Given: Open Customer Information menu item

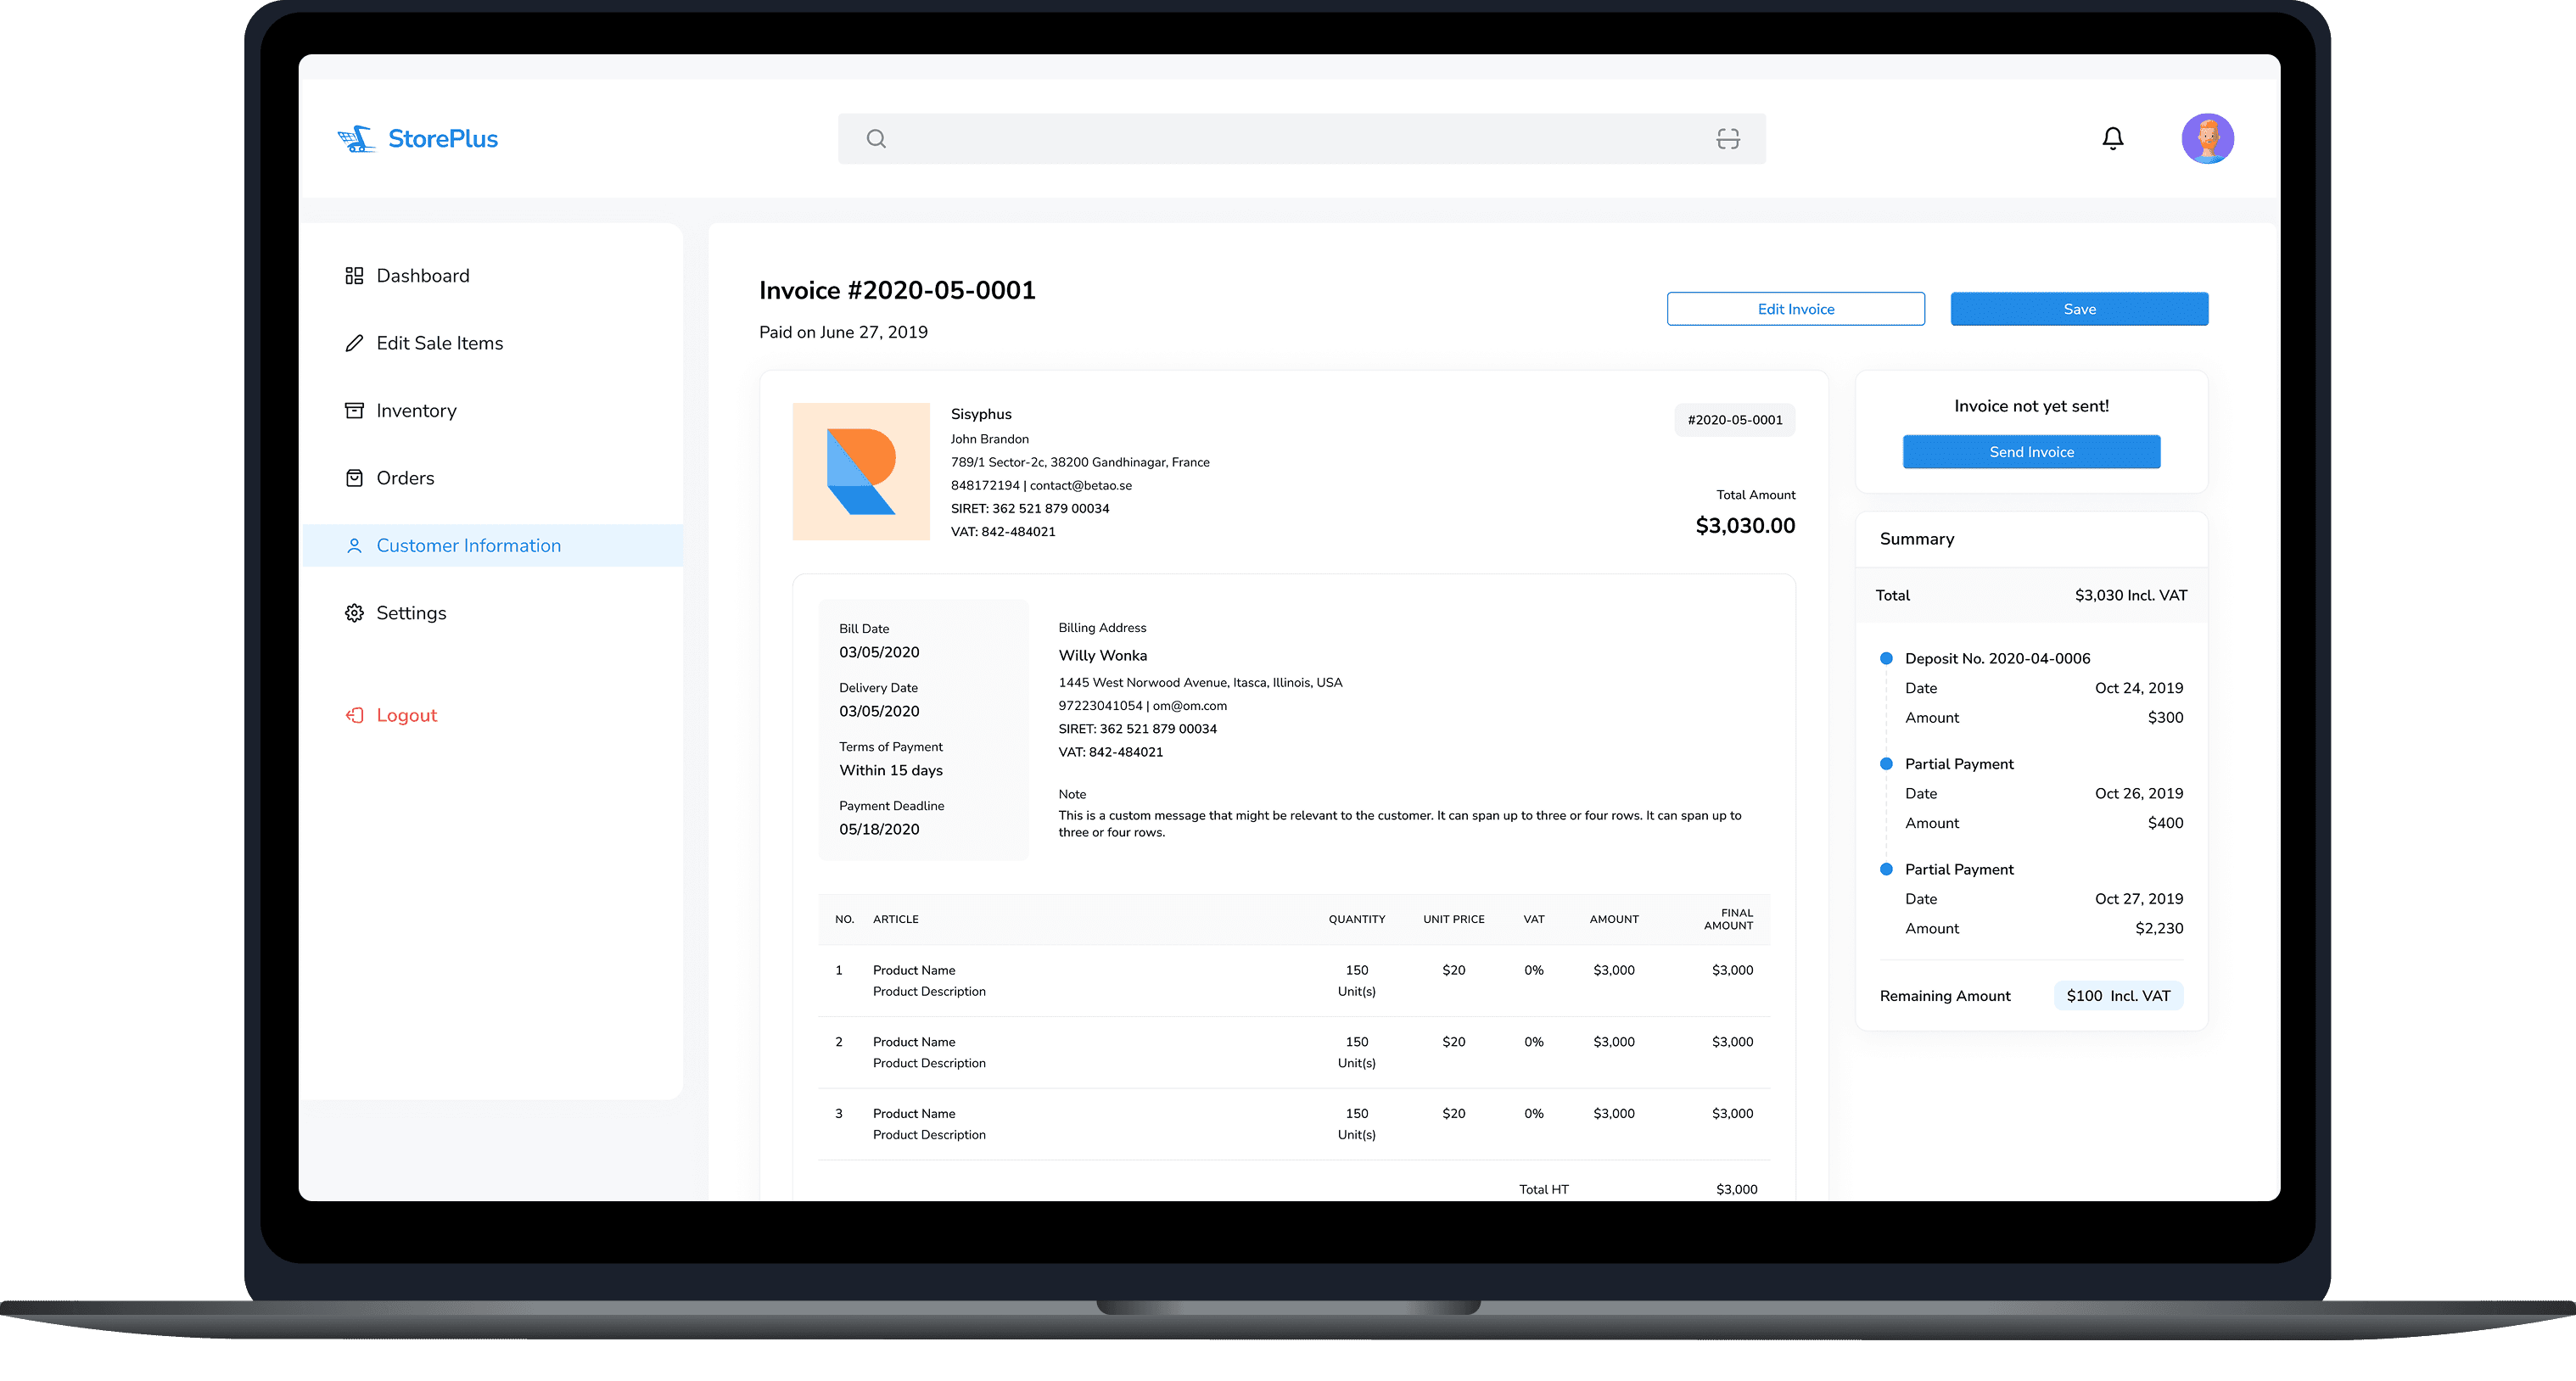Looking at the screenshot, I should [468, 546].
